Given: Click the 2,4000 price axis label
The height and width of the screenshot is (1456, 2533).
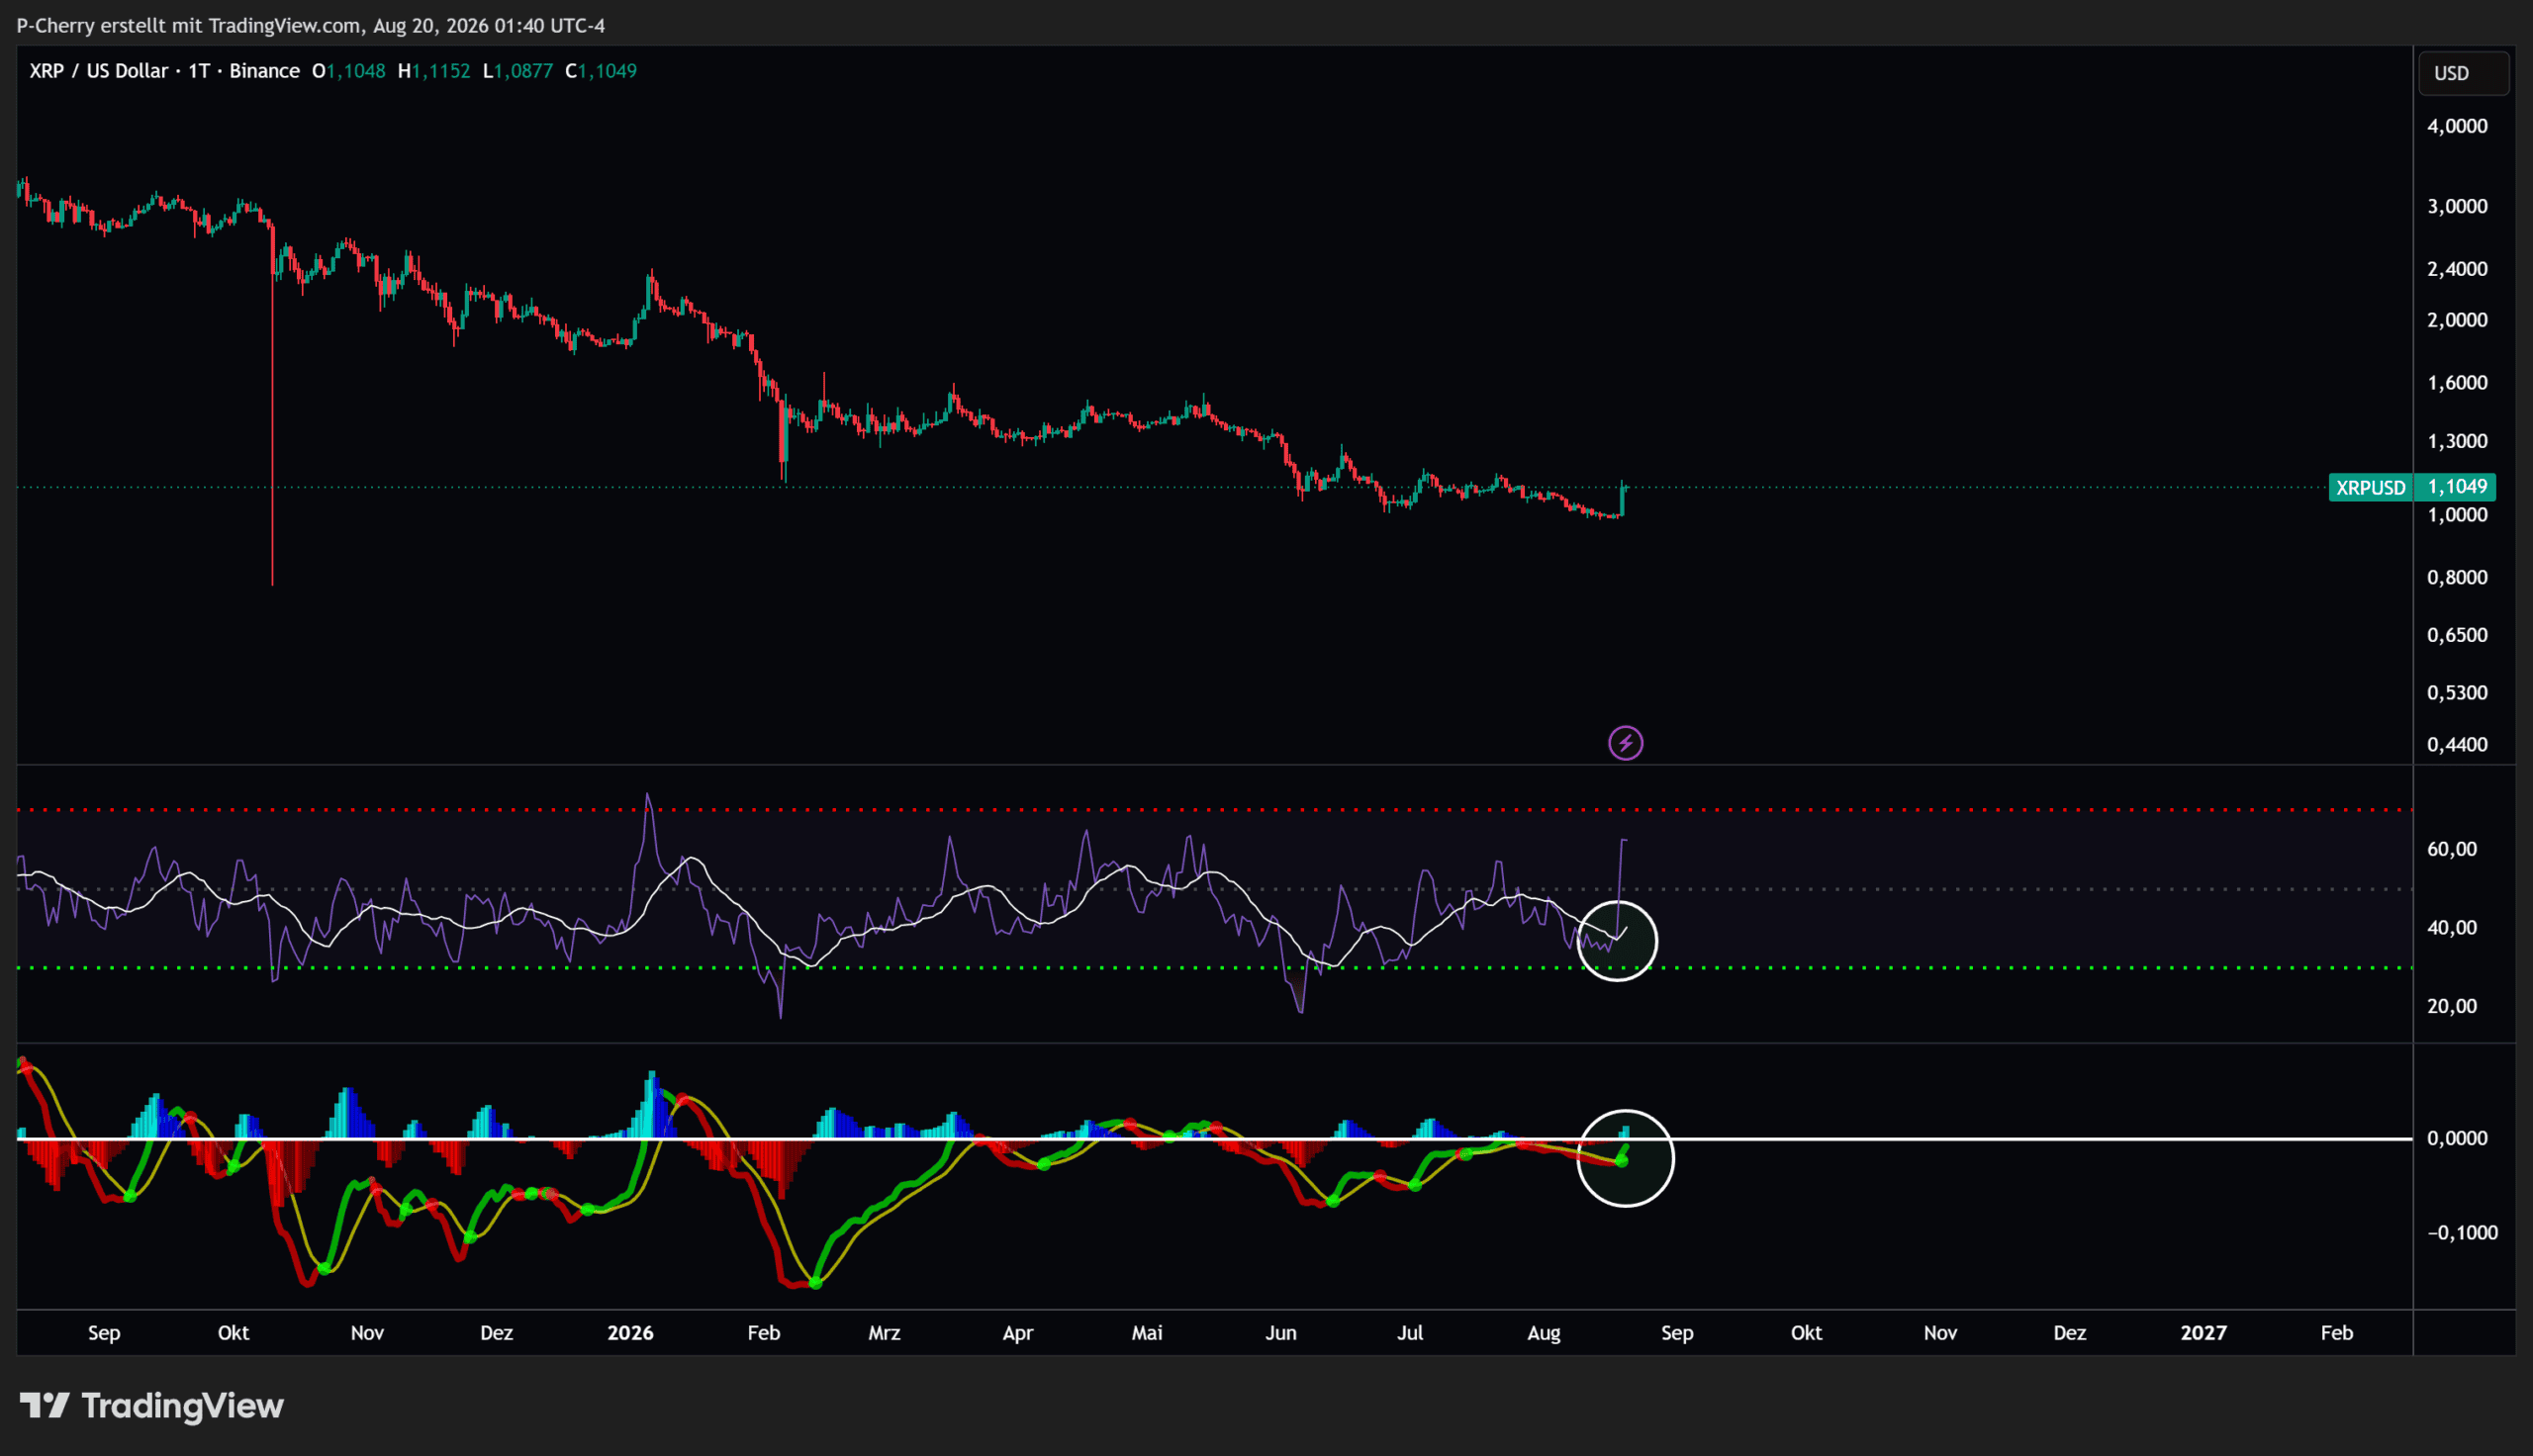Looking at the screenshot, I should (x=2457, y=269).
